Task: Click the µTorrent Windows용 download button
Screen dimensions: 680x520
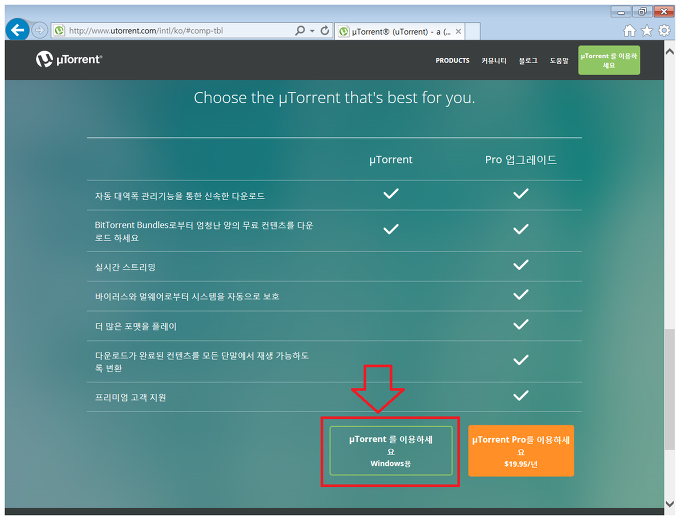Action: (x=391, y=451)
